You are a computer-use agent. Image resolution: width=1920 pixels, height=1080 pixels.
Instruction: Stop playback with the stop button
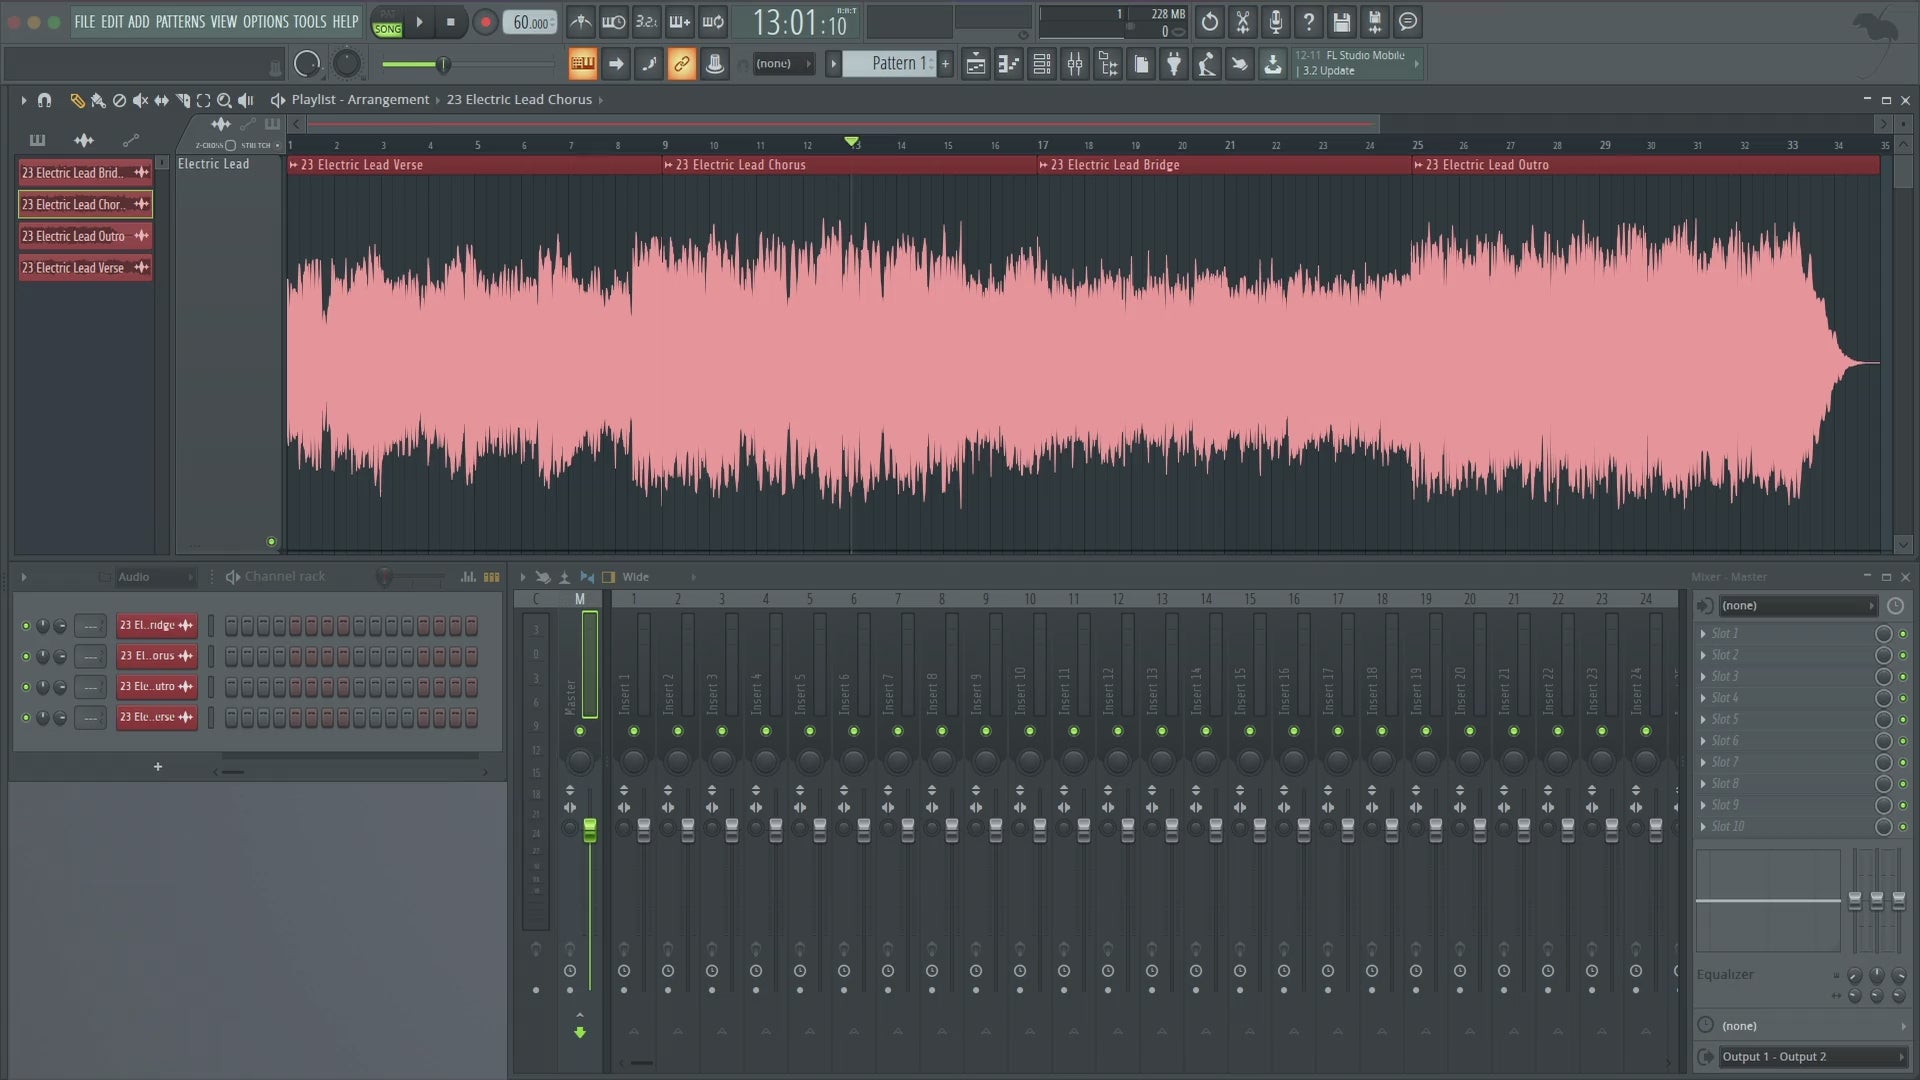click(x=451, y=22)
